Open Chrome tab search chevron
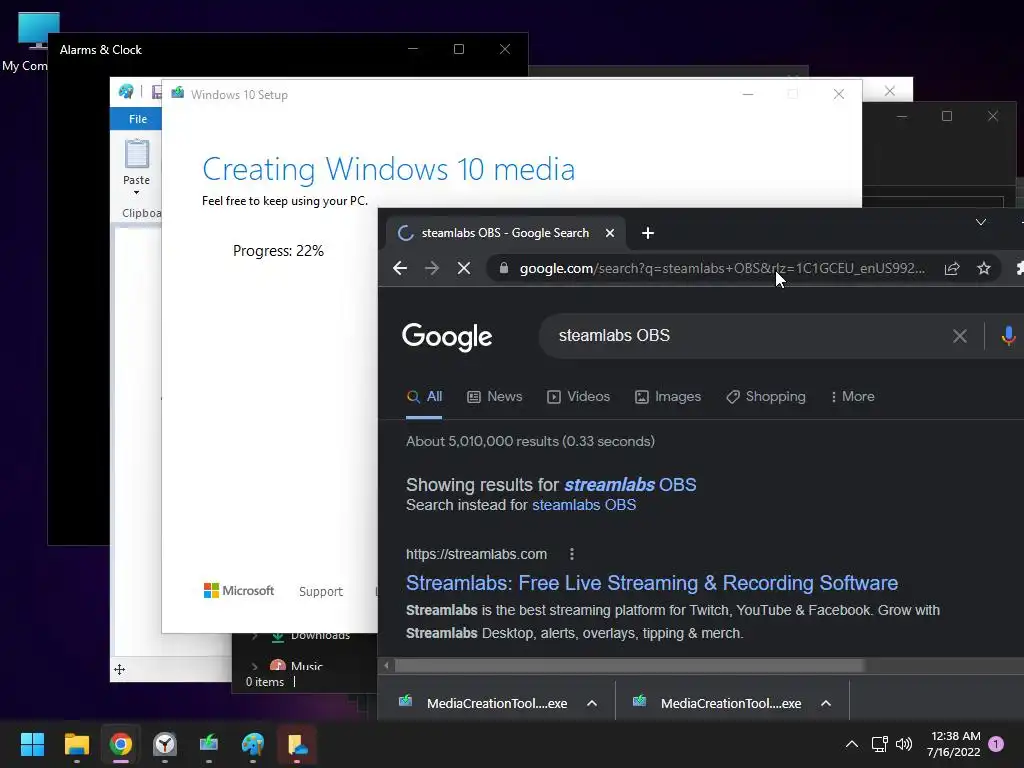This screenshot has width=1024, height=768. point(980,222)
